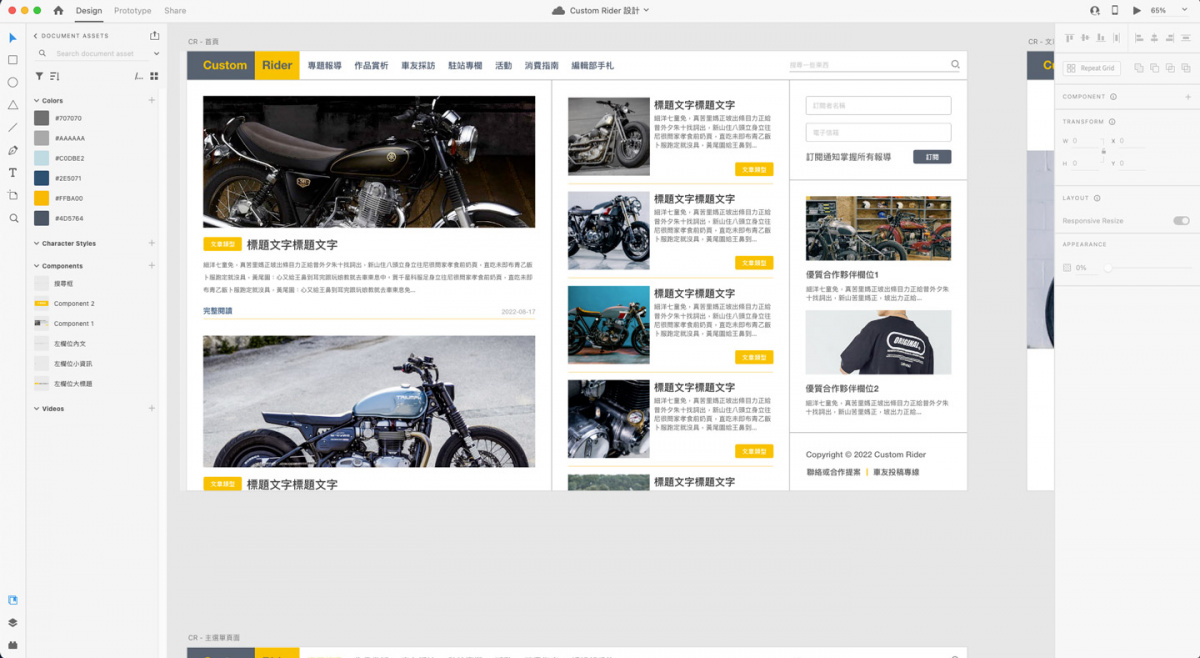Click the 訂閱 subscribe button
Image resolution: width=1200 pixels, height=658 pixels.
tap(932, 157)
